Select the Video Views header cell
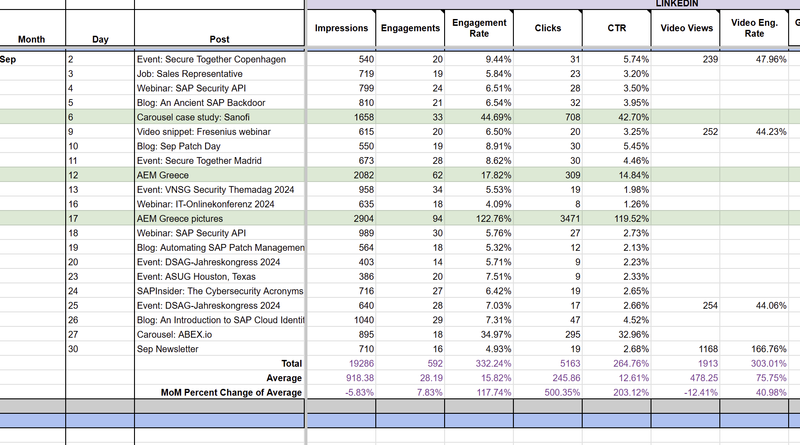Screen dimensions: 800x445 pos(686,28)
